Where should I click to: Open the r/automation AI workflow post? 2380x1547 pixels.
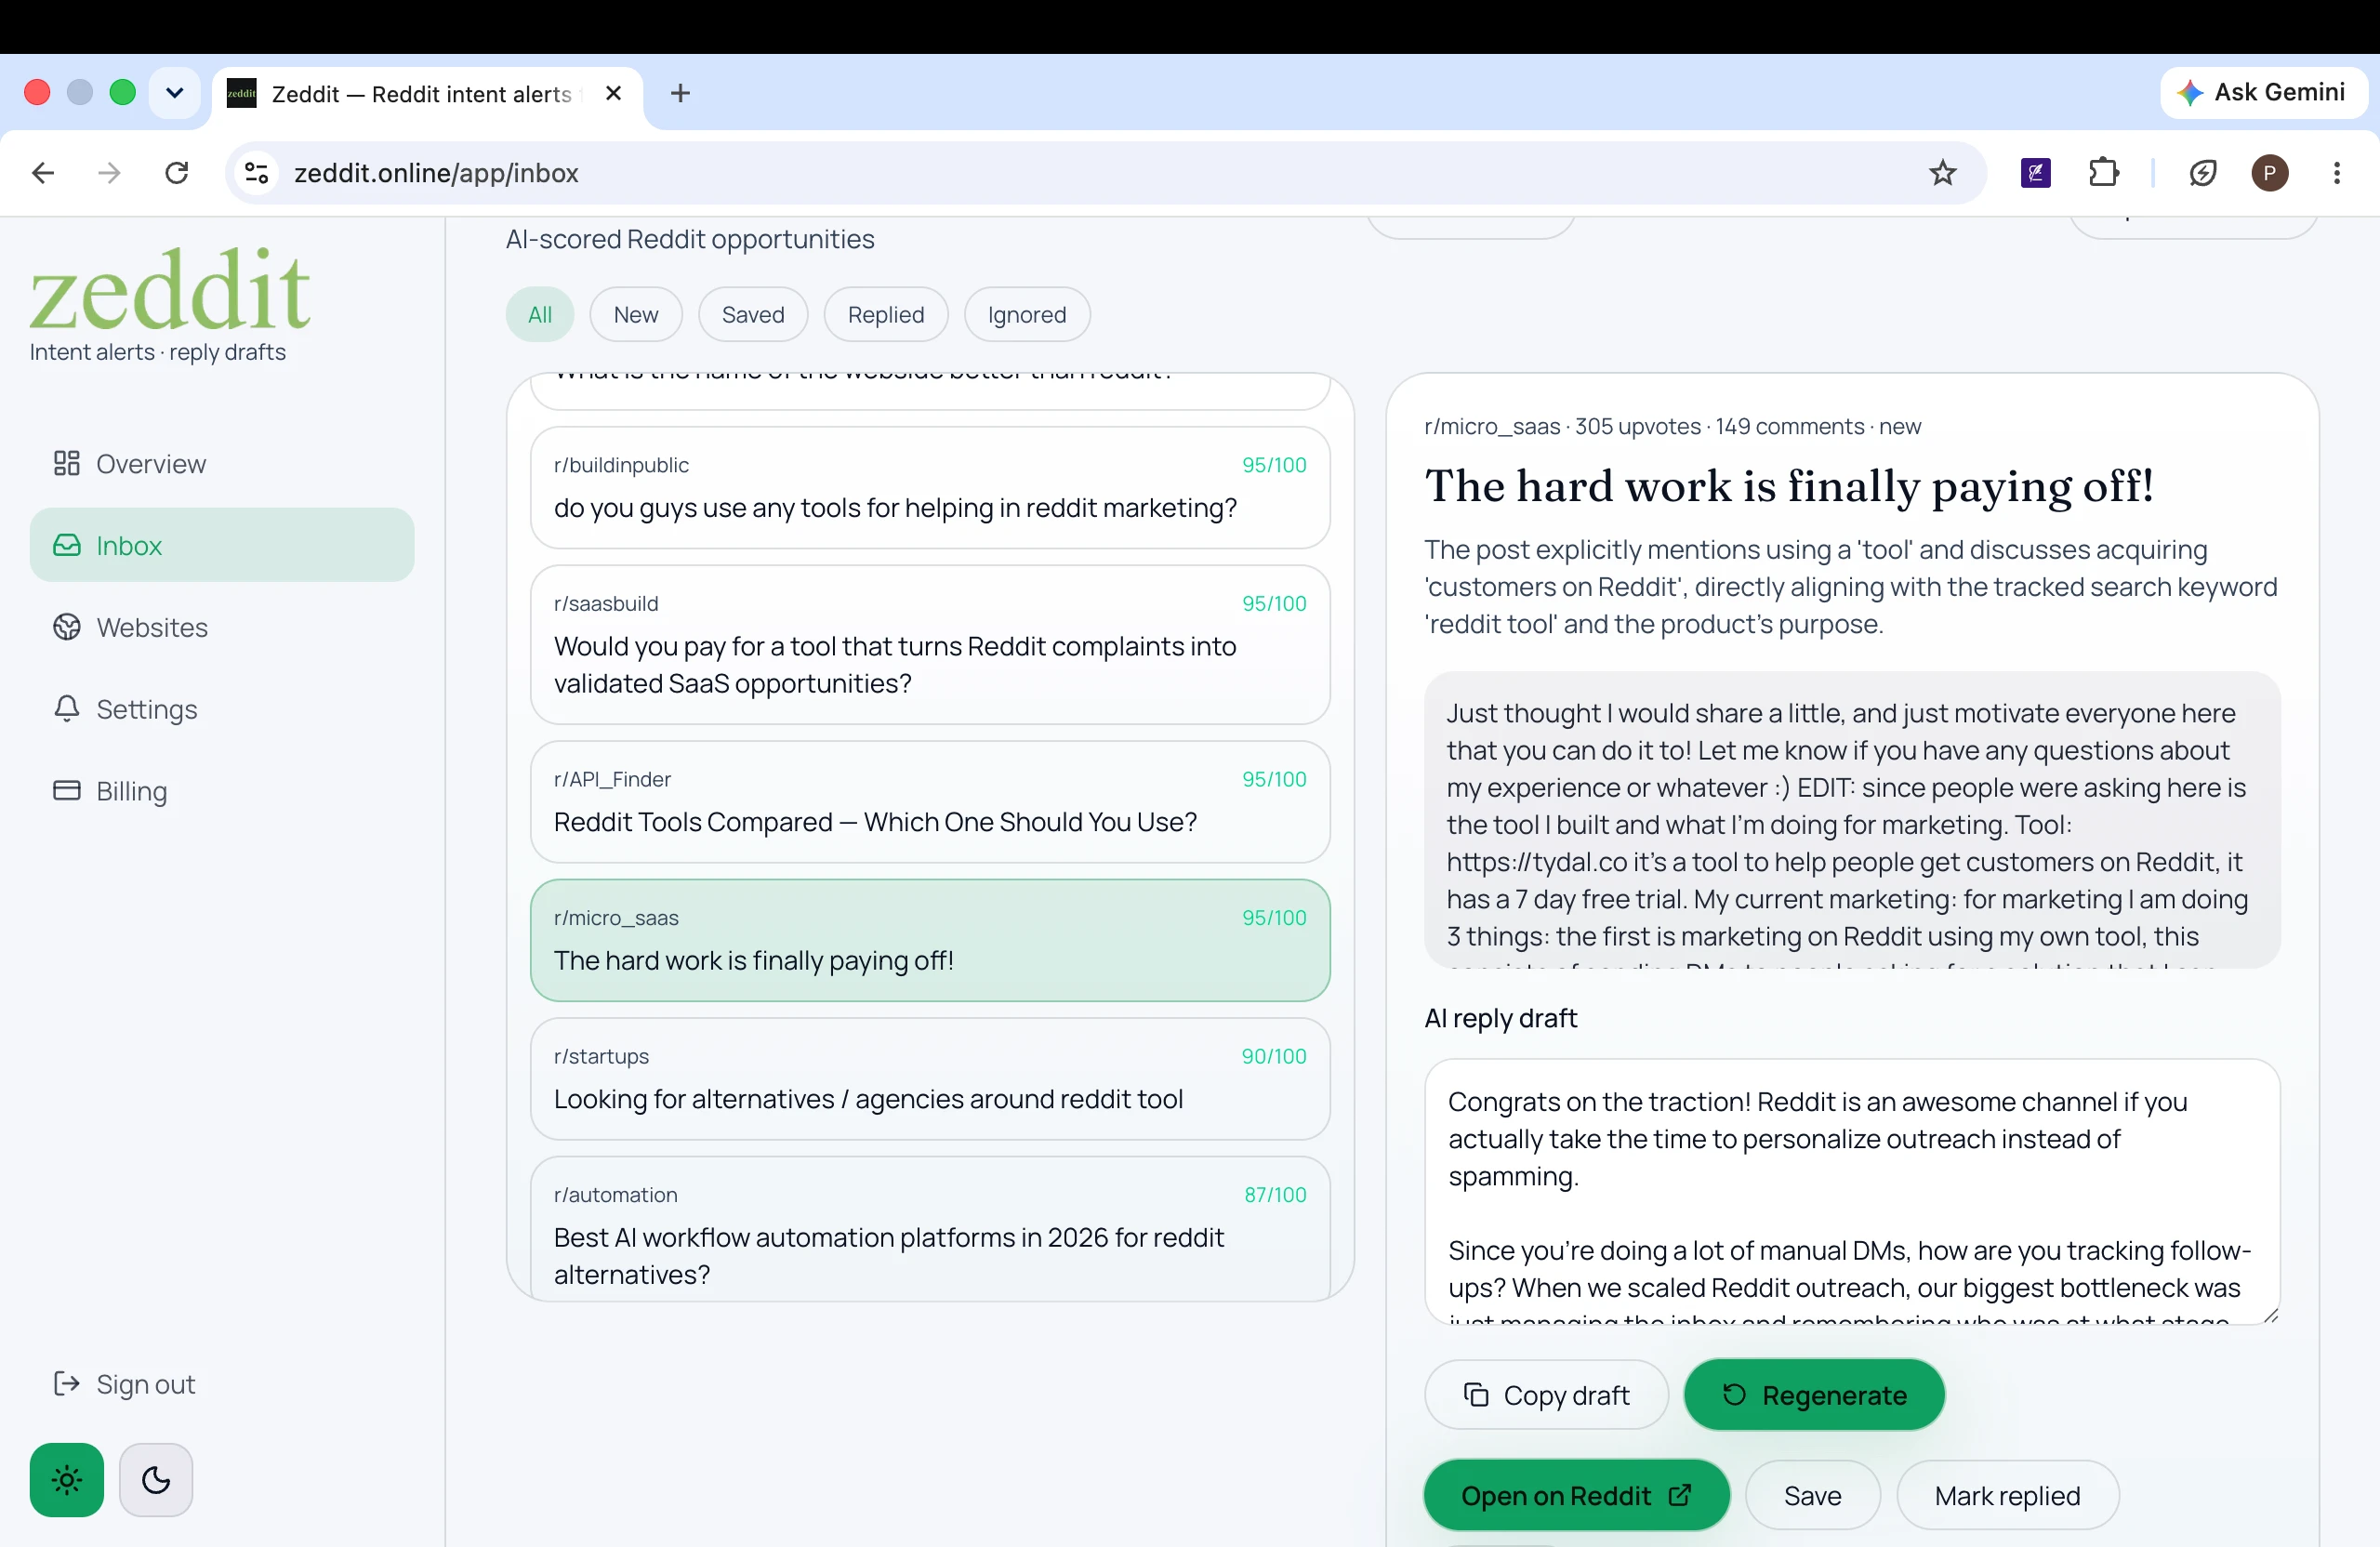point(930,1230)
